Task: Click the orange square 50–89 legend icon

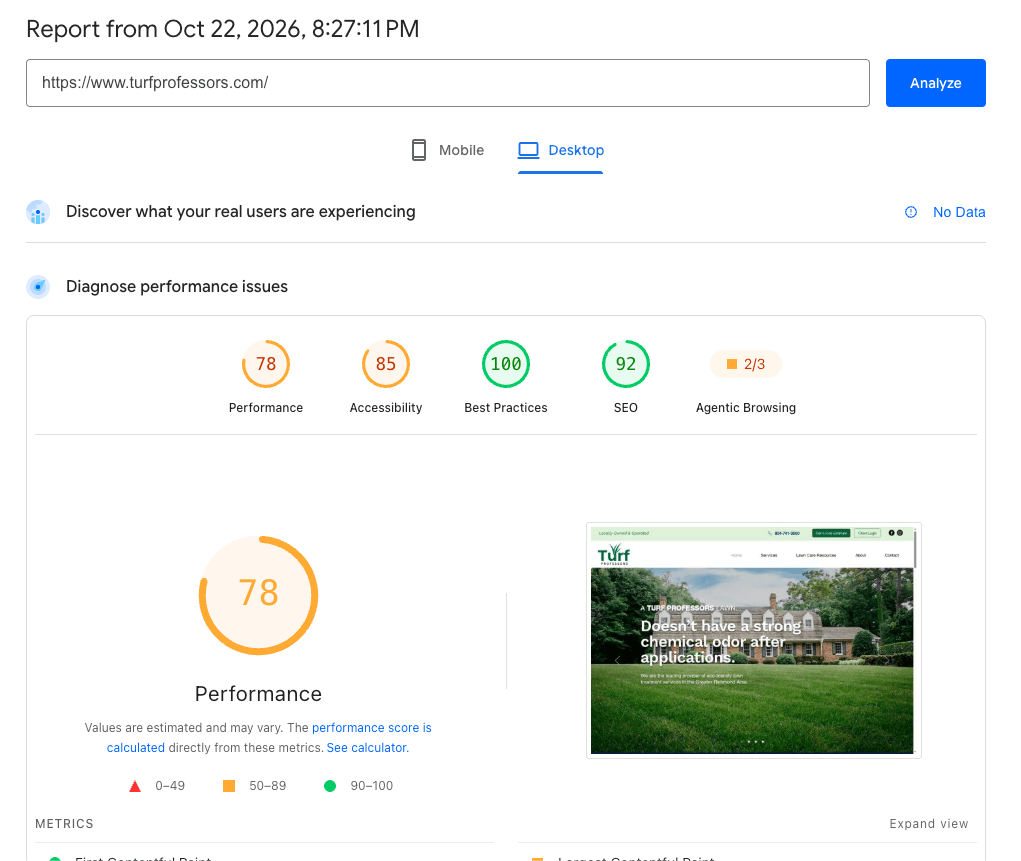Action: click(229, 786)
